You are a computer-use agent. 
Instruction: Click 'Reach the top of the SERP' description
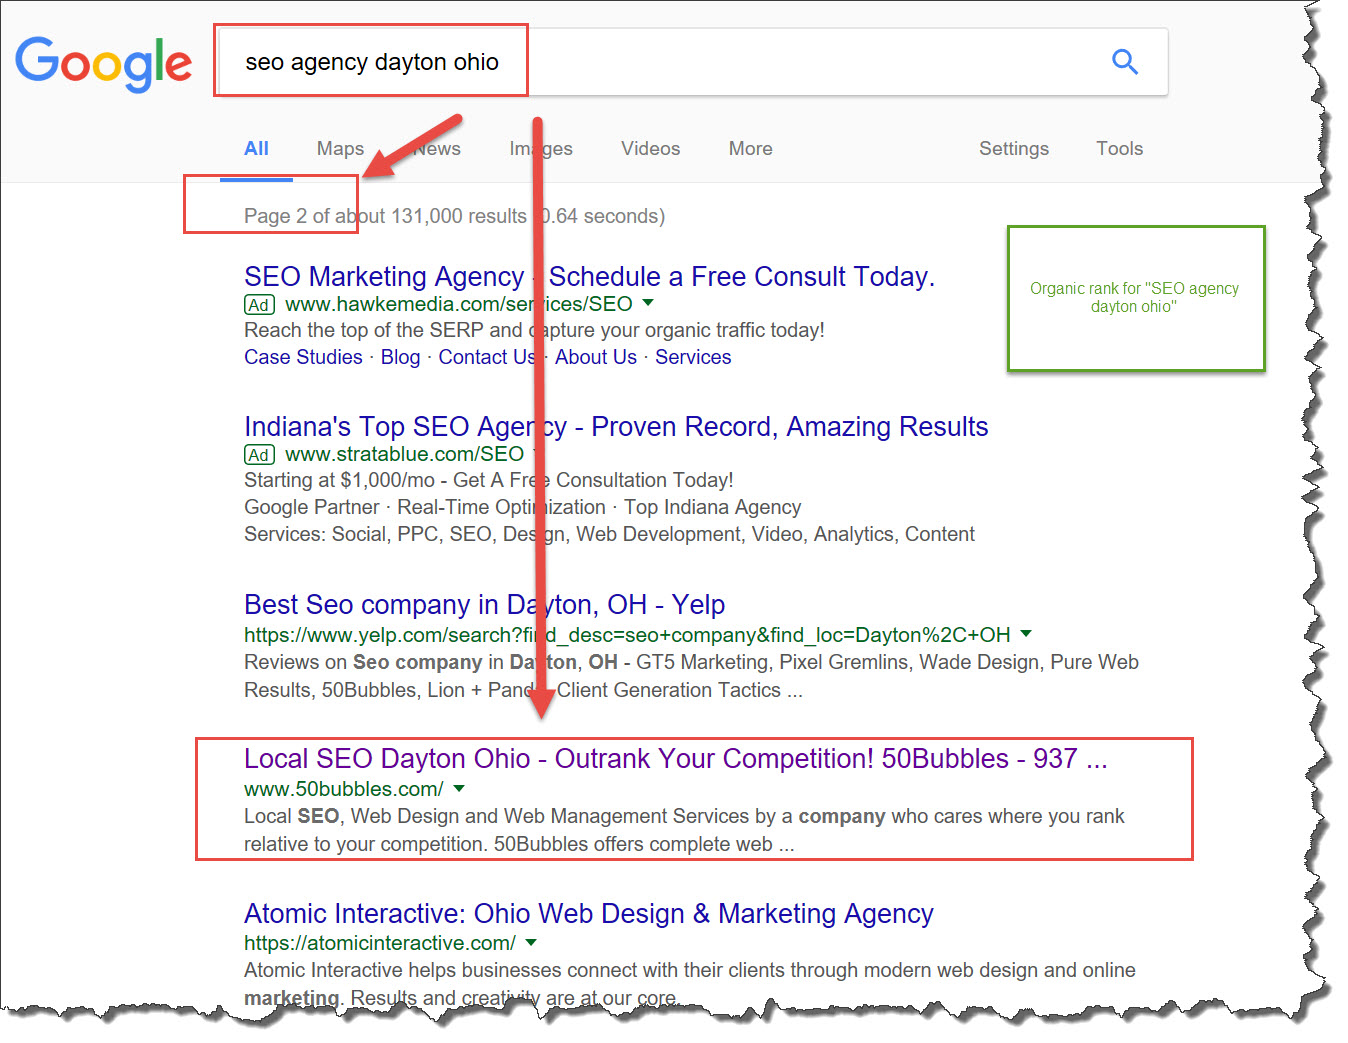click(534, 330)
